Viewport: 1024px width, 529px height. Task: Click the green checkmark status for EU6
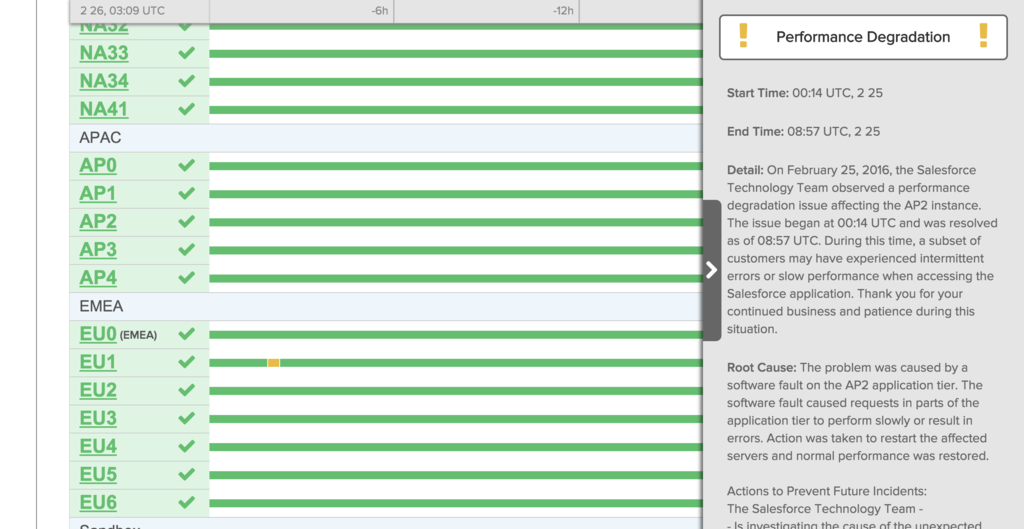click(187, 502)
